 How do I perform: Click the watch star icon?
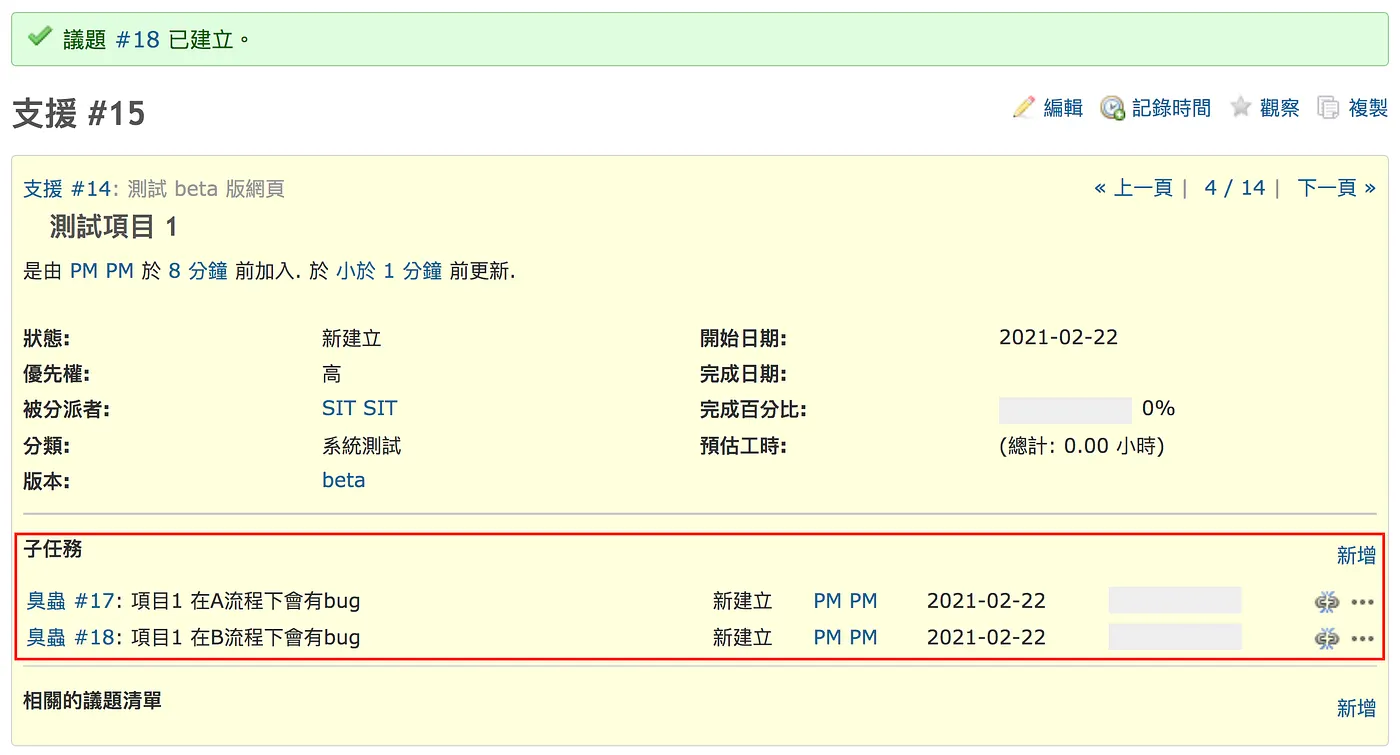tap(1241, 107)
